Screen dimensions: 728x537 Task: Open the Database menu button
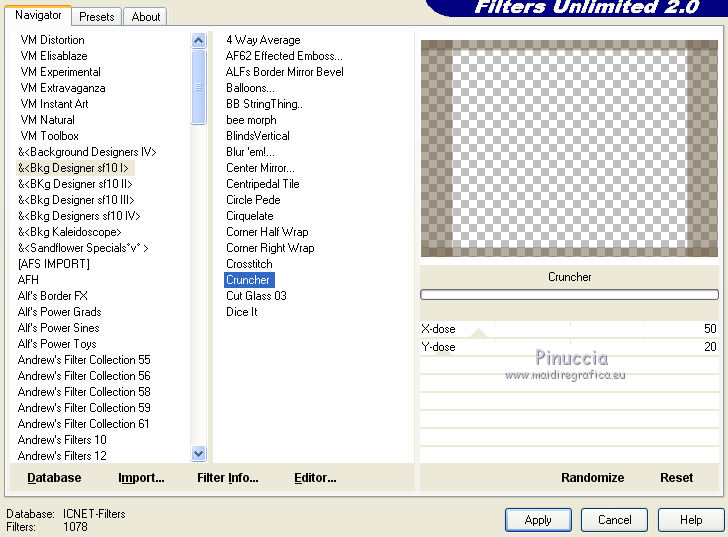coord(54,478)
